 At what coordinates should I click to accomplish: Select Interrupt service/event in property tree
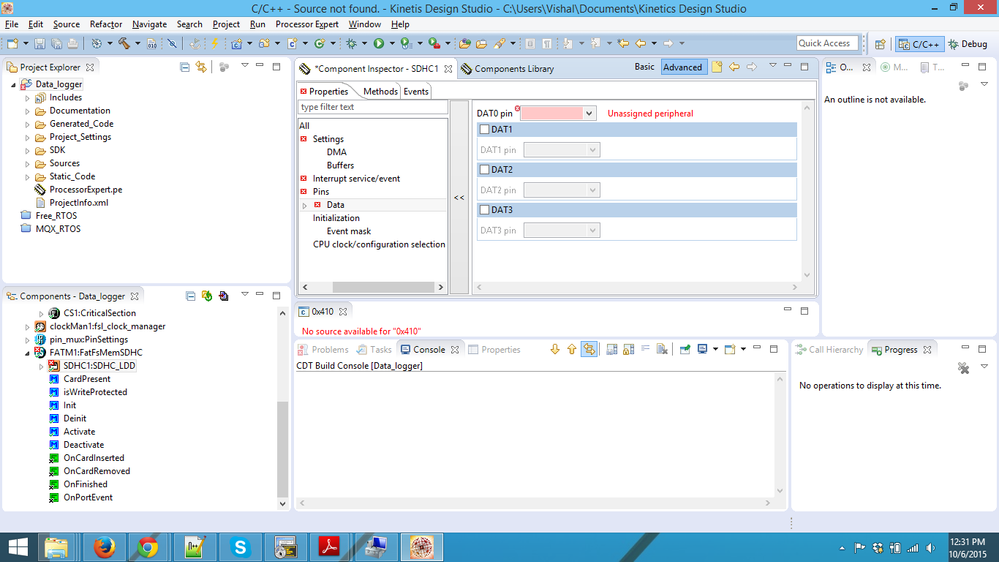(356, 178)
